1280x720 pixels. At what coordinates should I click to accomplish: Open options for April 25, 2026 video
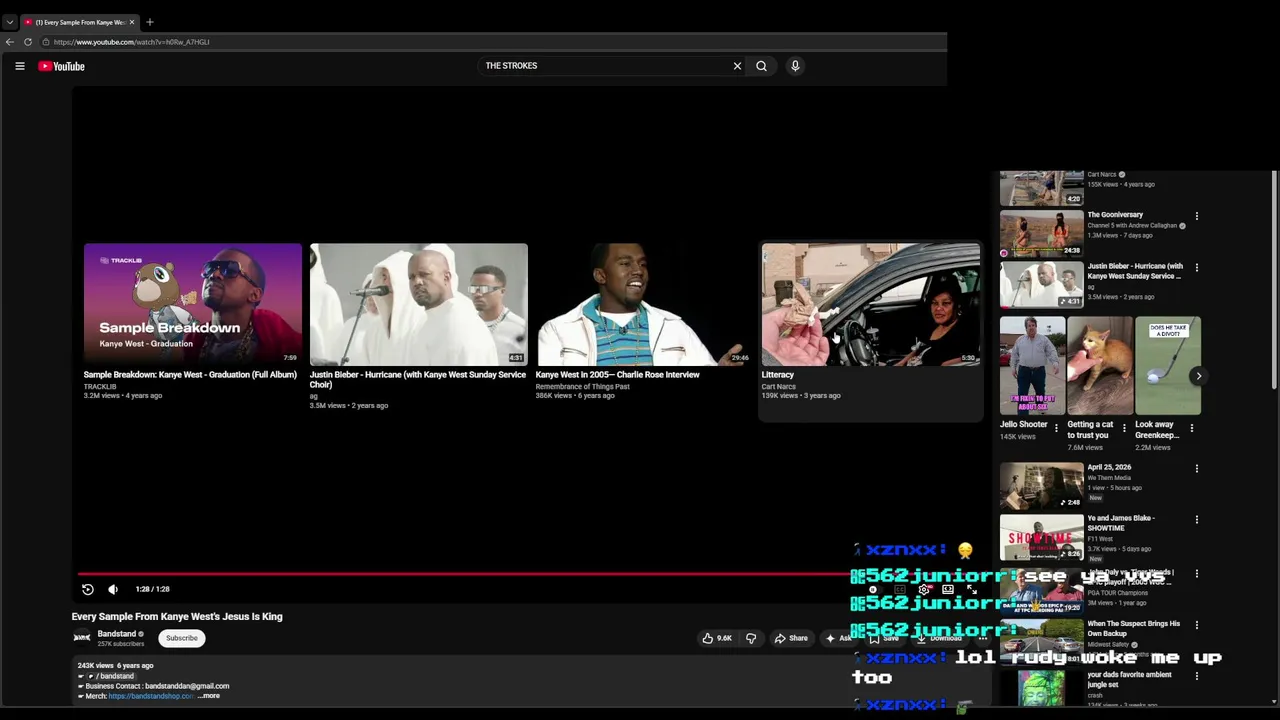coord(1196,468)
